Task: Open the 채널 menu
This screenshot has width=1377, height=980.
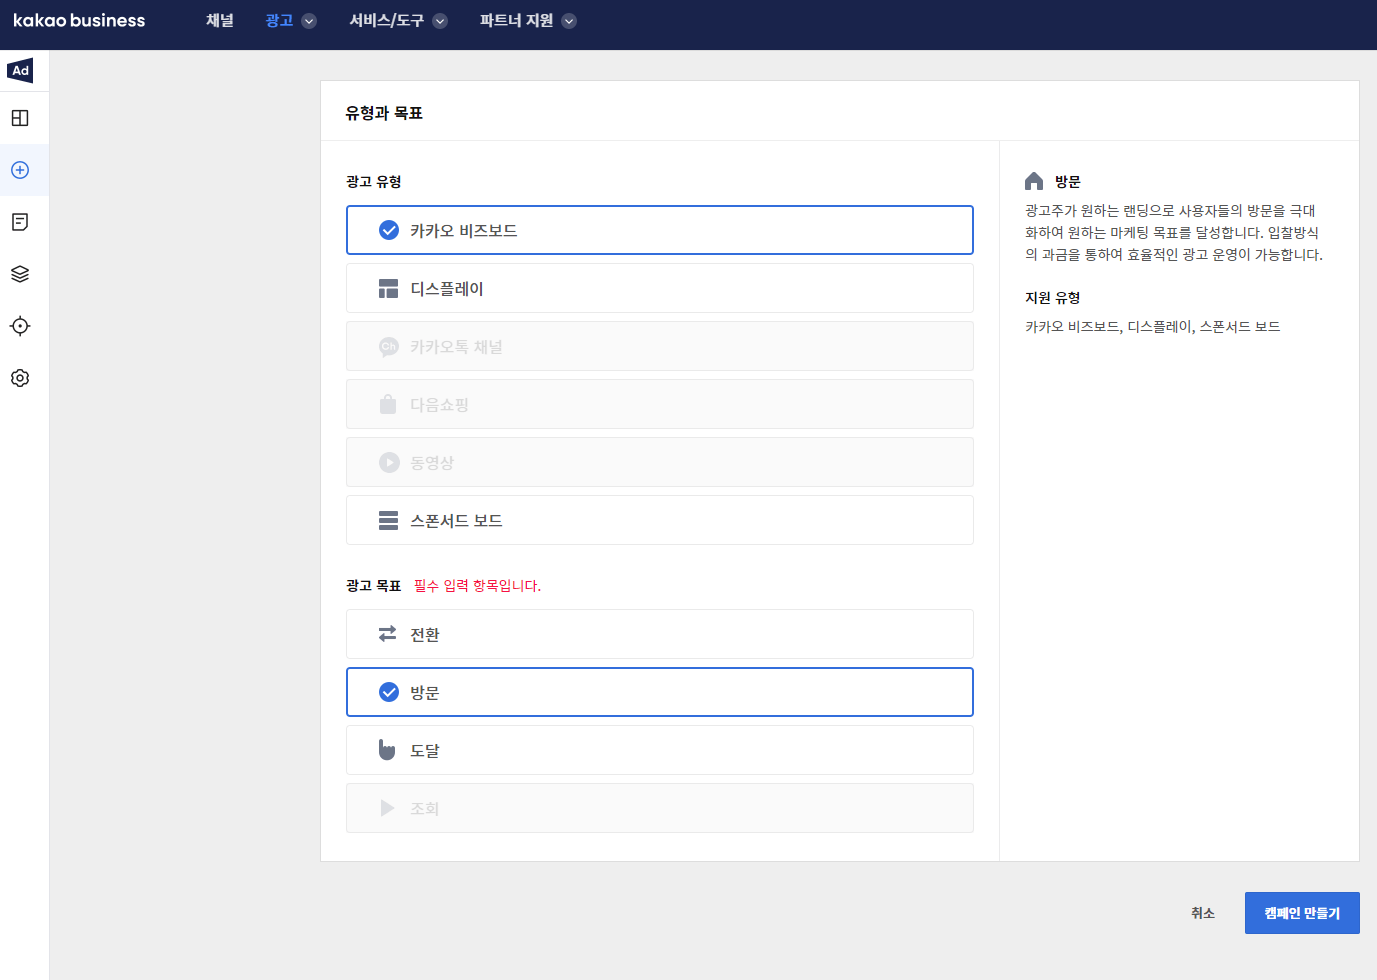Action: pyautogui.click(x=220, y=20)
